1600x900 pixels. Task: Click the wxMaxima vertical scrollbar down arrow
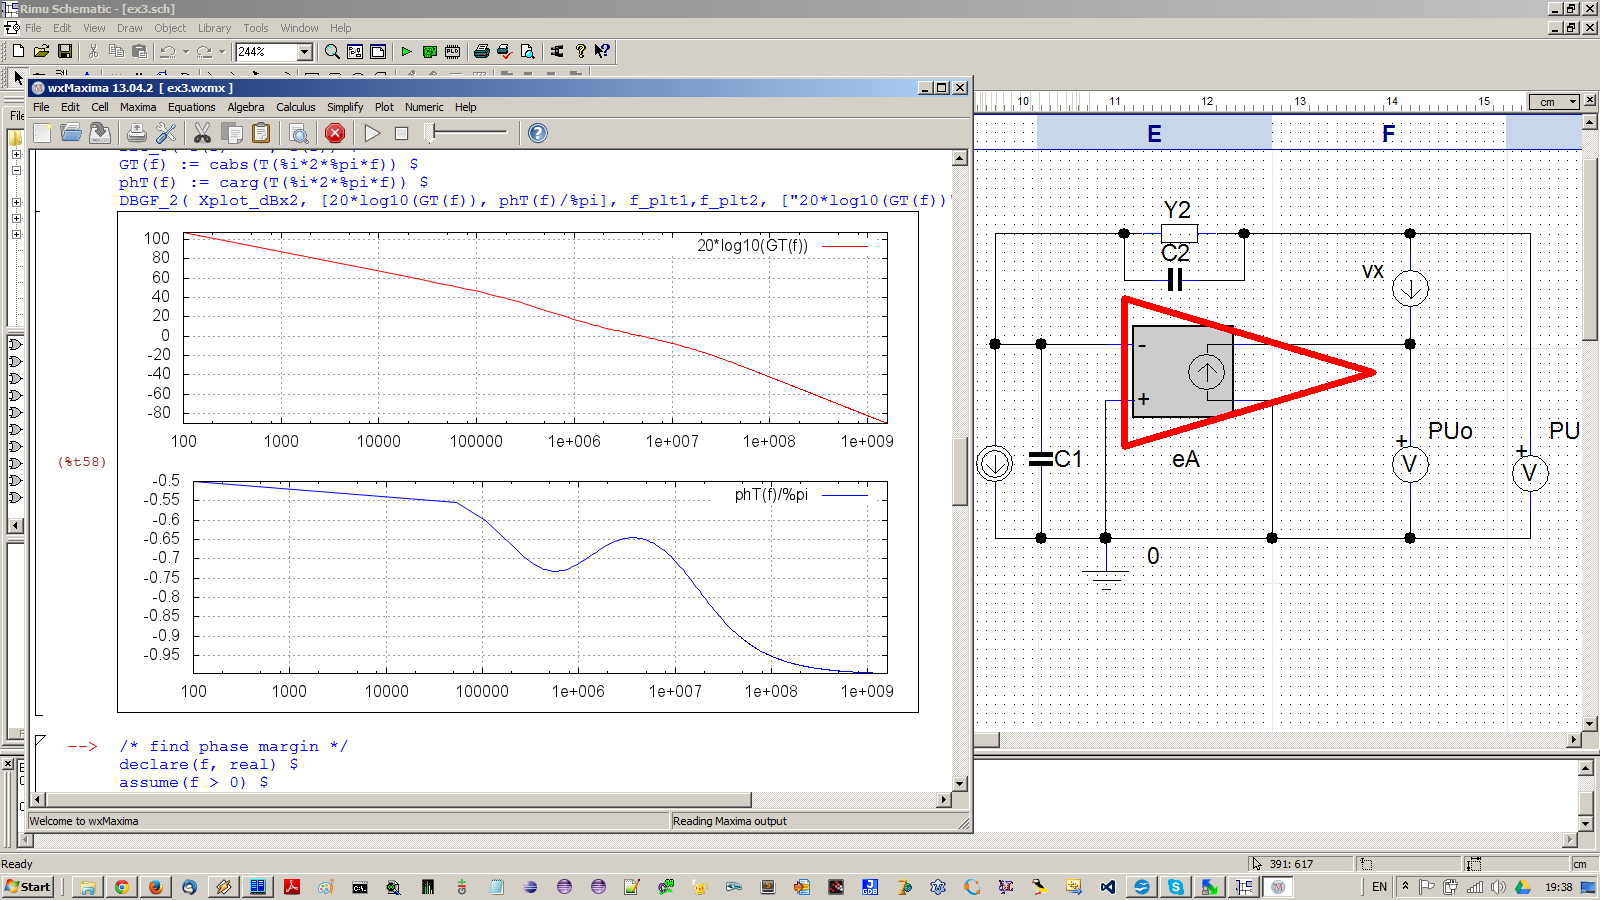(960, 784)
